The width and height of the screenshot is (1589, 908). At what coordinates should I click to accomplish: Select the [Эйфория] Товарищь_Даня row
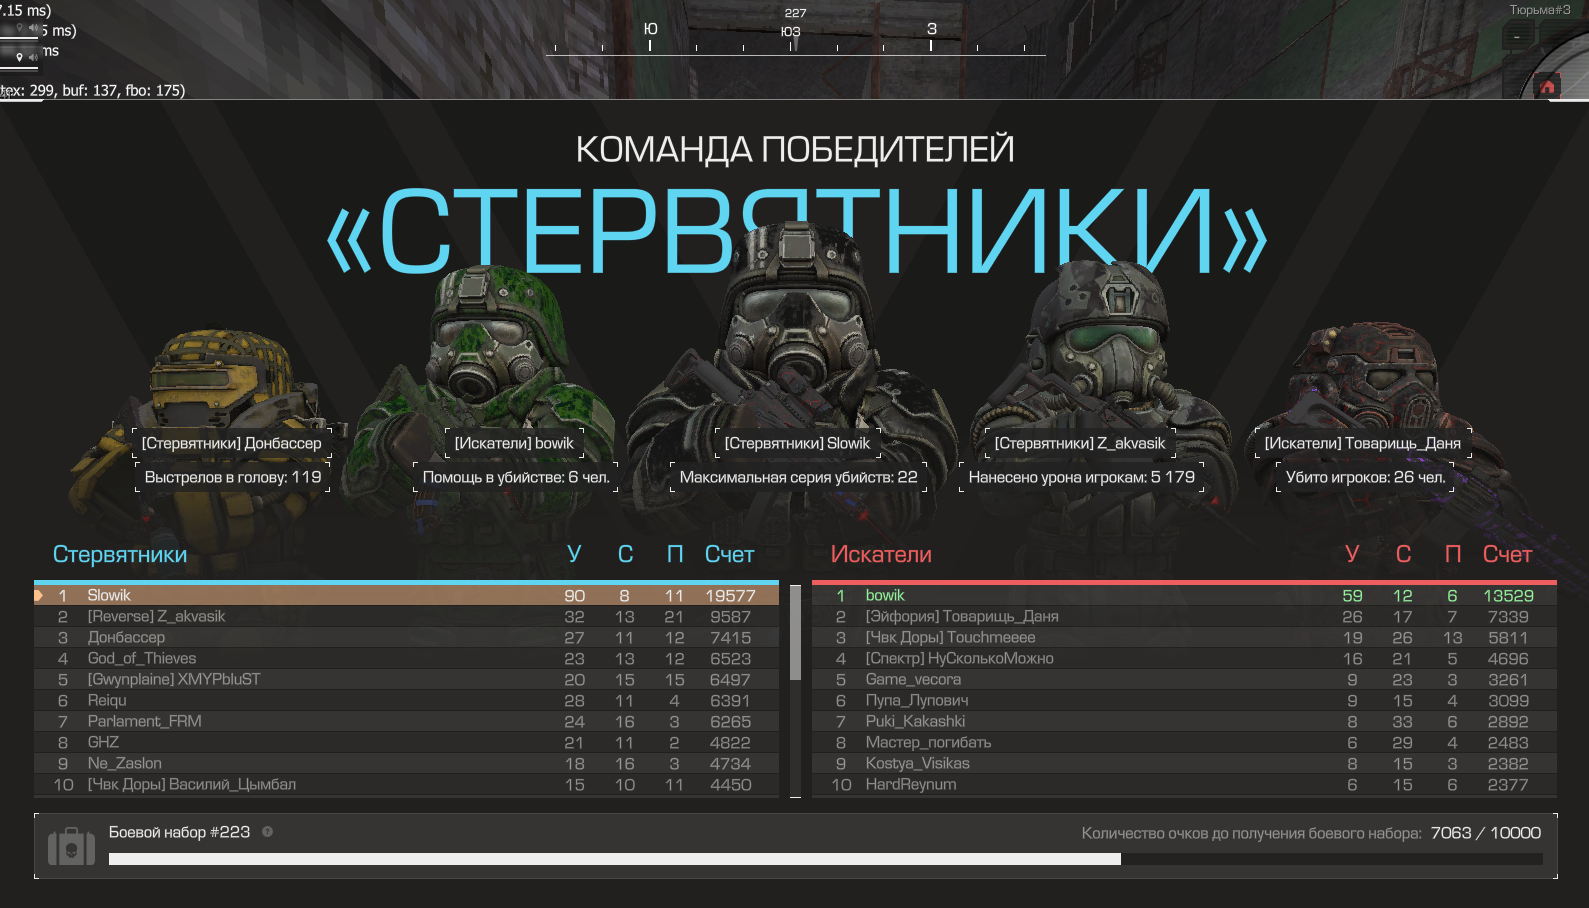click(1184, 616)
